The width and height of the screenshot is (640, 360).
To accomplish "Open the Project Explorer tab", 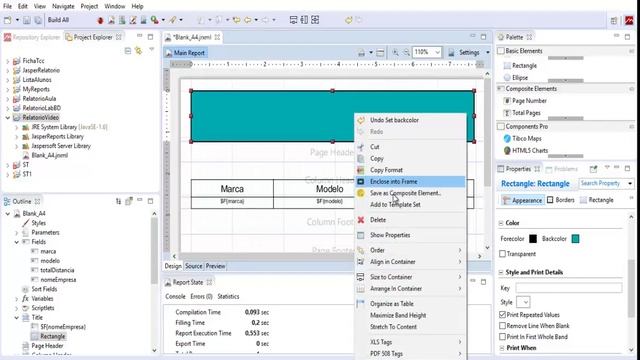I will coord(93,37).
